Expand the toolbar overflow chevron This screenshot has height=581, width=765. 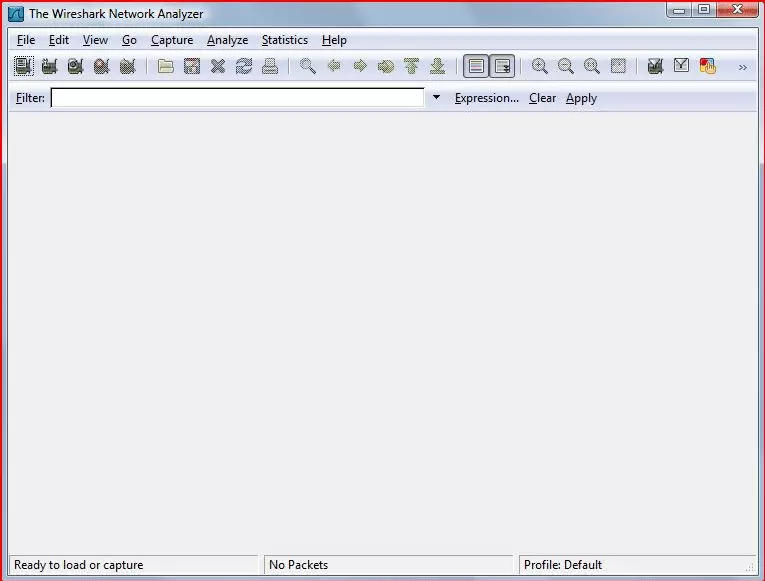point(743,67)
